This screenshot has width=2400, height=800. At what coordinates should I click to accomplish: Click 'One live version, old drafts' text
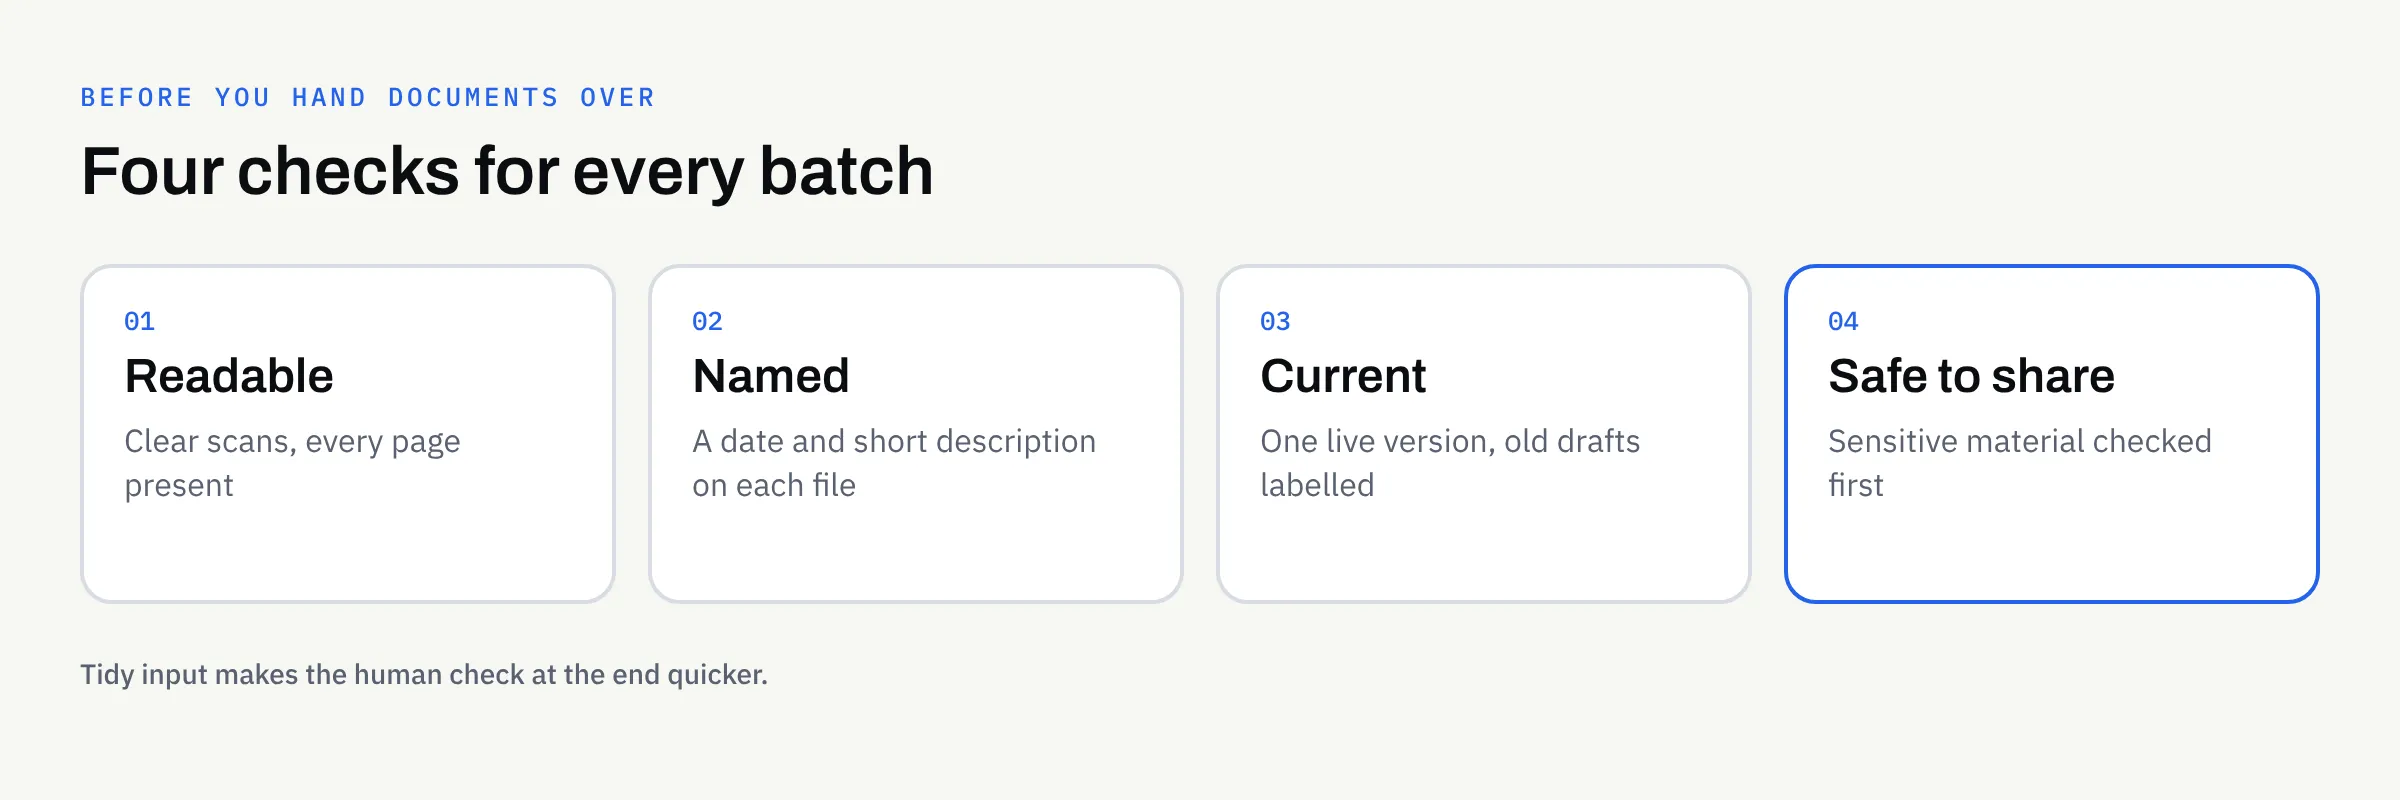1450,441
